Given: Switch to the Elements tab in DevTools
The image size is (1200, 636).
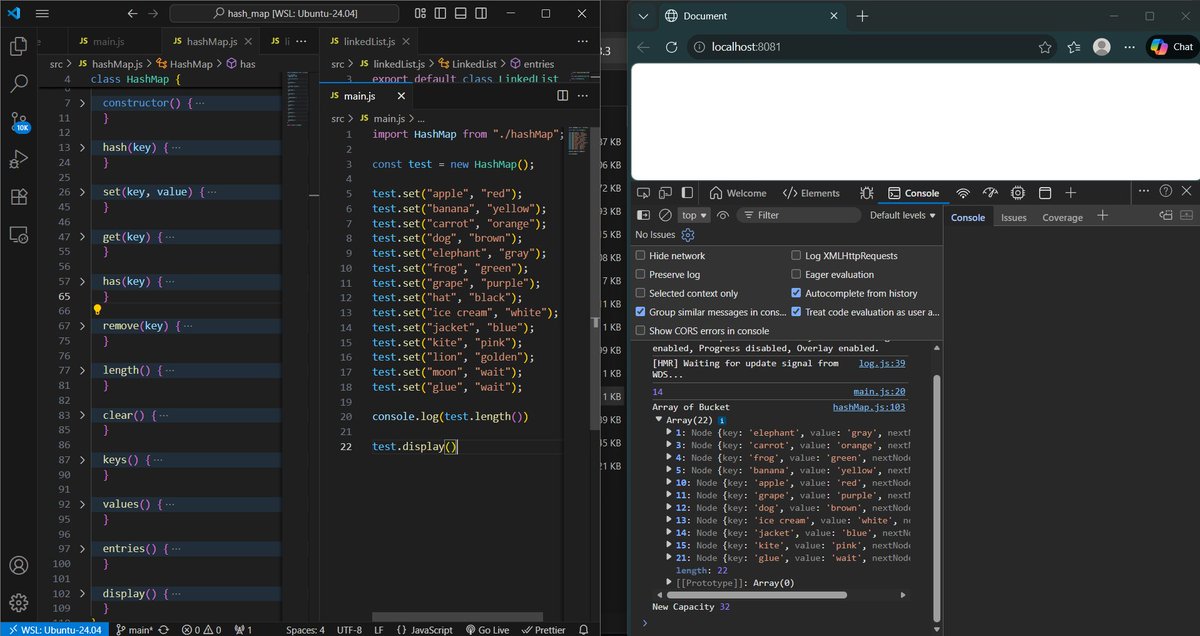Looking at the screenshot, I should coord(811,193).
